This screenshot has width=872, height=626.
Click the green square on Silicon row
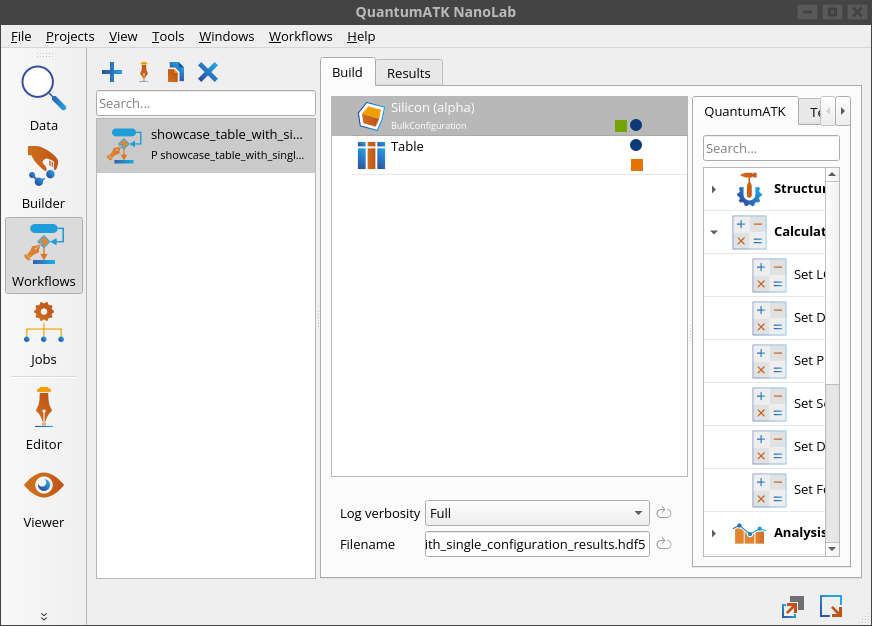click(x=621, y=126)
